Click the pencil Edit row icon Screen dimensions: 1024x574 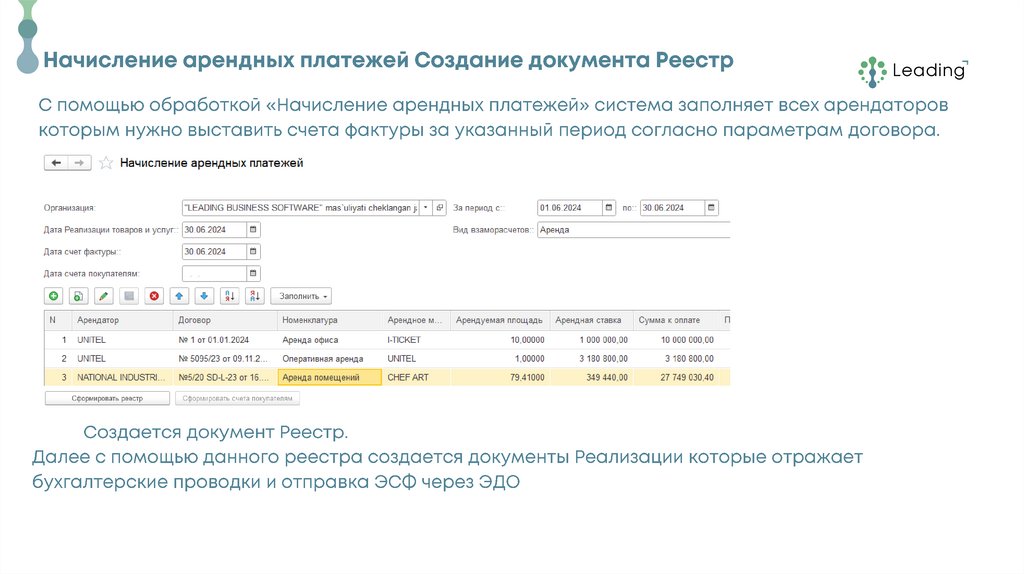(103, 296)
